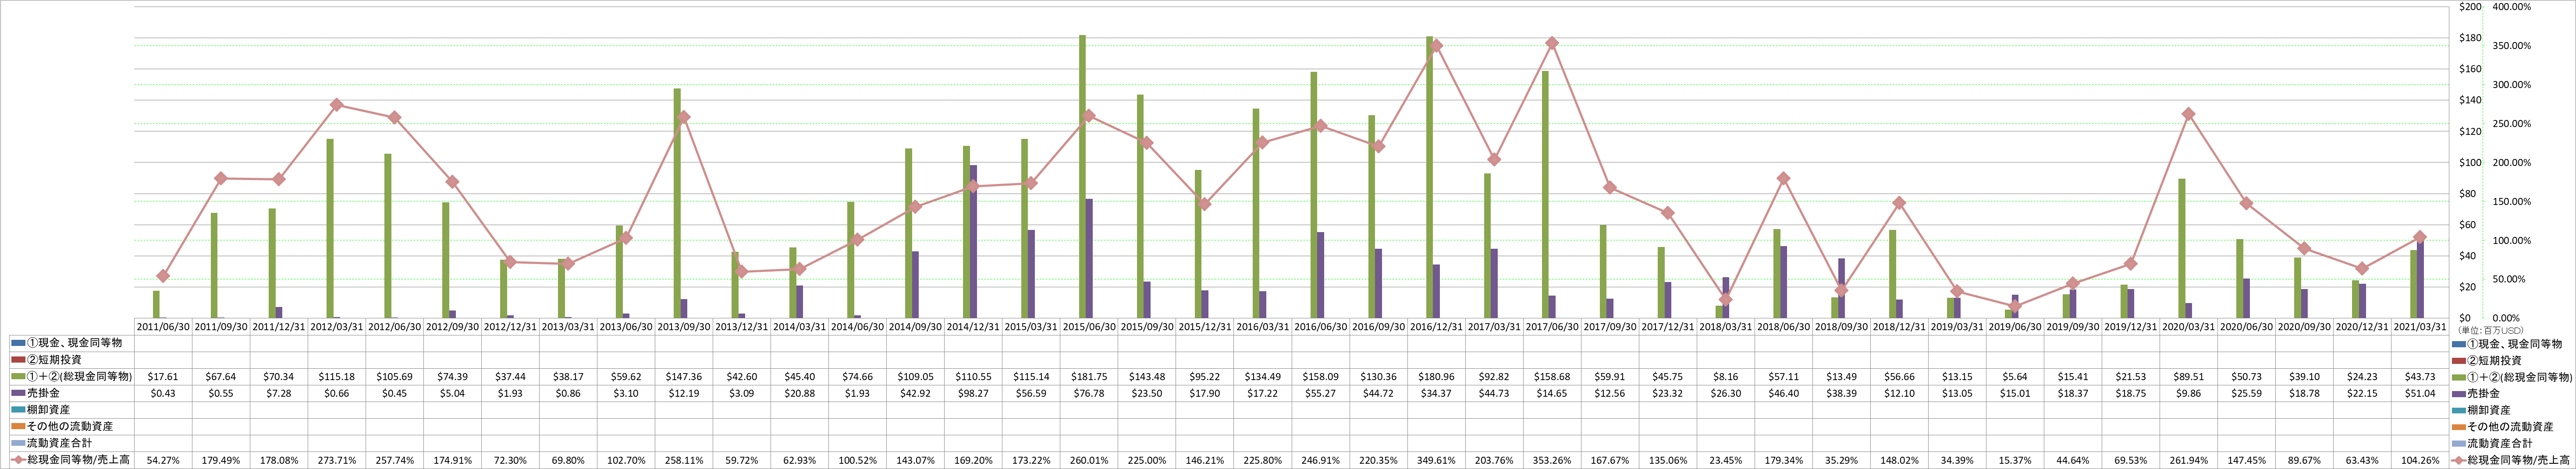
Task: Select ①現金、現金同等物 row header in left table
Action: click(x=71, y=343)
